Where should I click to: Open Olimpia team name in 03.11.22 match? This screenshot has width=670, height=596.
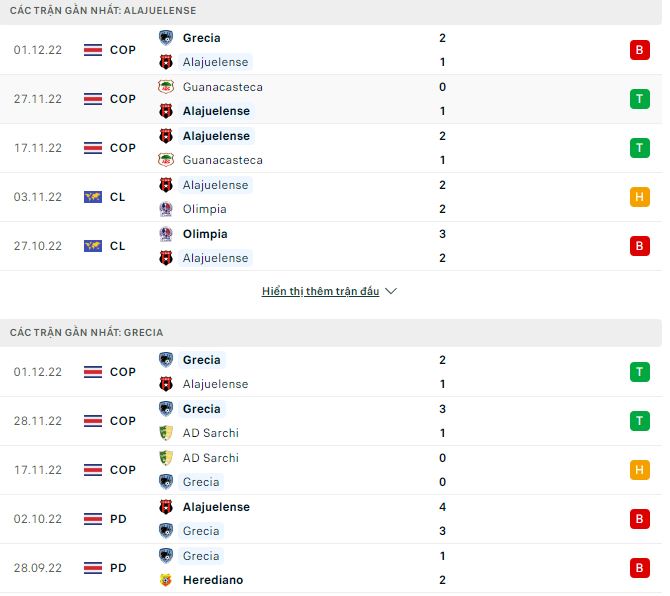point(205,209)
